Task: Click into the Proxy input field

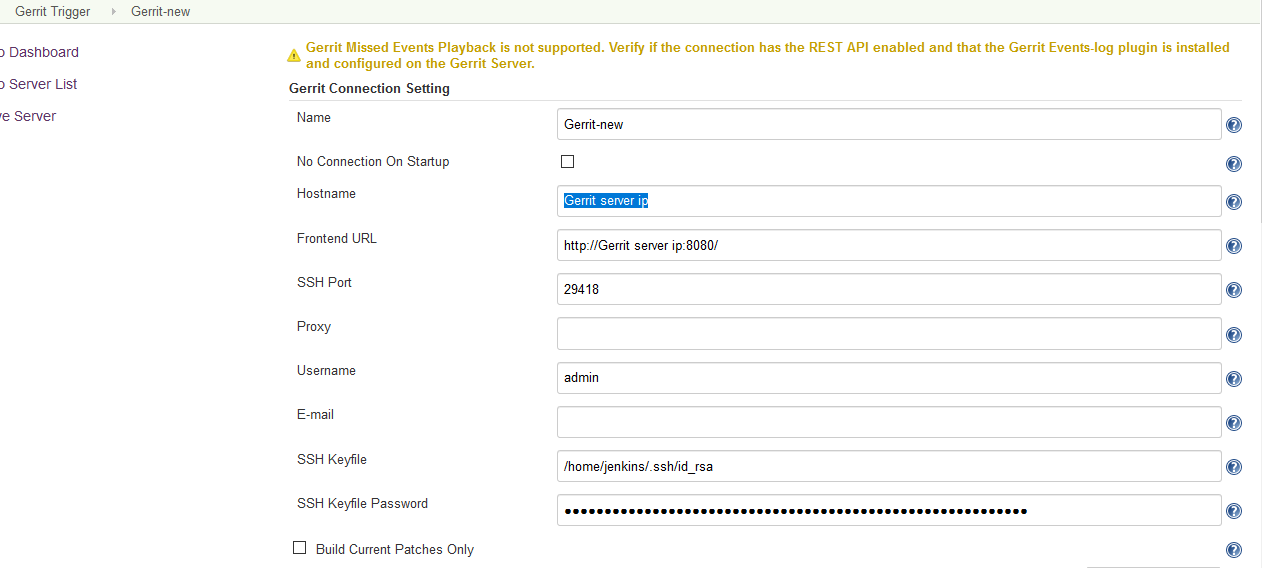Action: pos(888,333)
